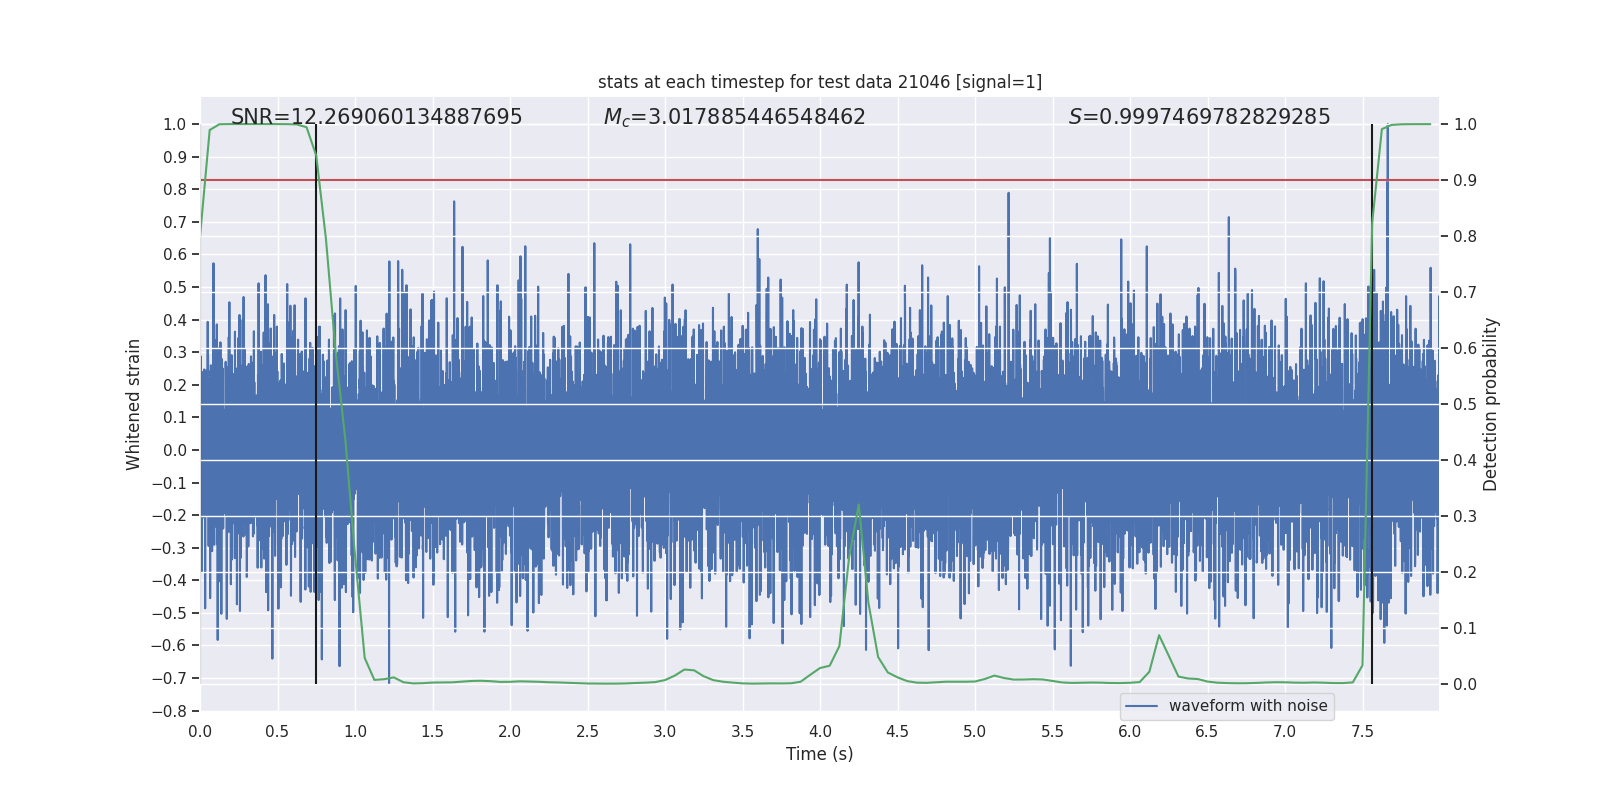Click the −0.3 tick on Whitened strain axis
1600x800 pixels.
[169, 548]
